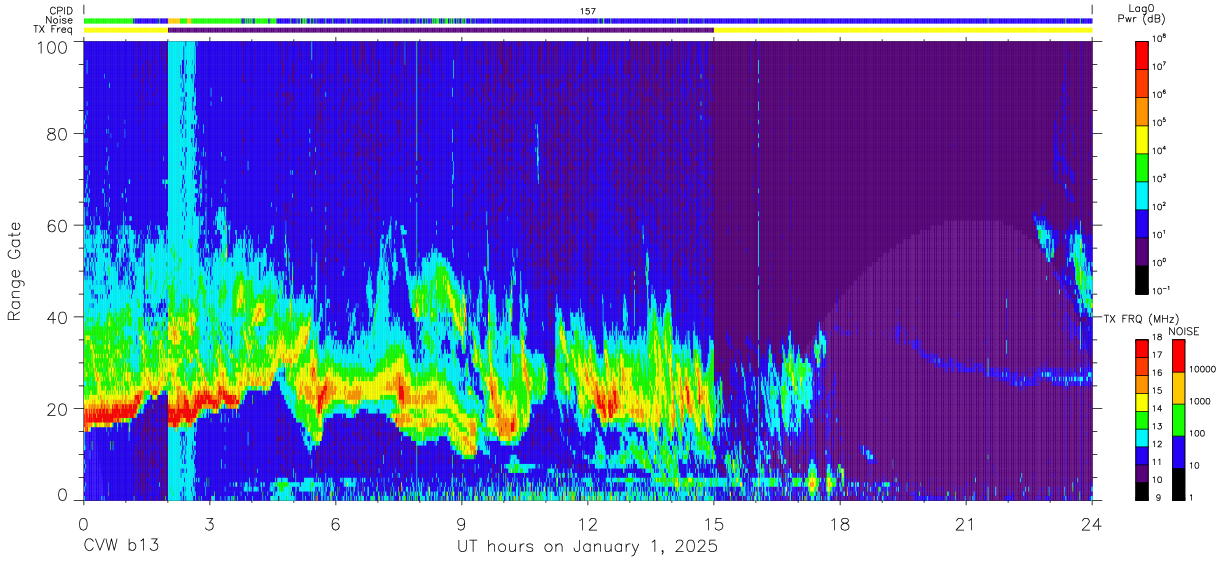Click the '10000' tick on NOISE colorbar
Screen dimensions: 1228x567
coord(1201,370)
